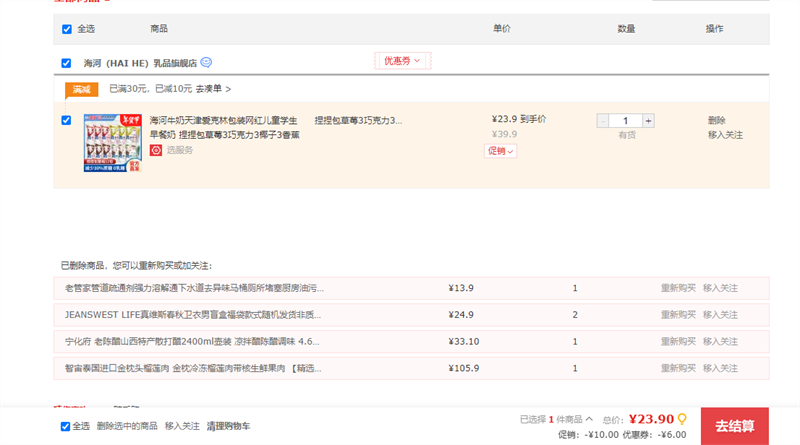
Task: Click 重新购买 for the 老管家 item
Action: click(x=677, y=288)
